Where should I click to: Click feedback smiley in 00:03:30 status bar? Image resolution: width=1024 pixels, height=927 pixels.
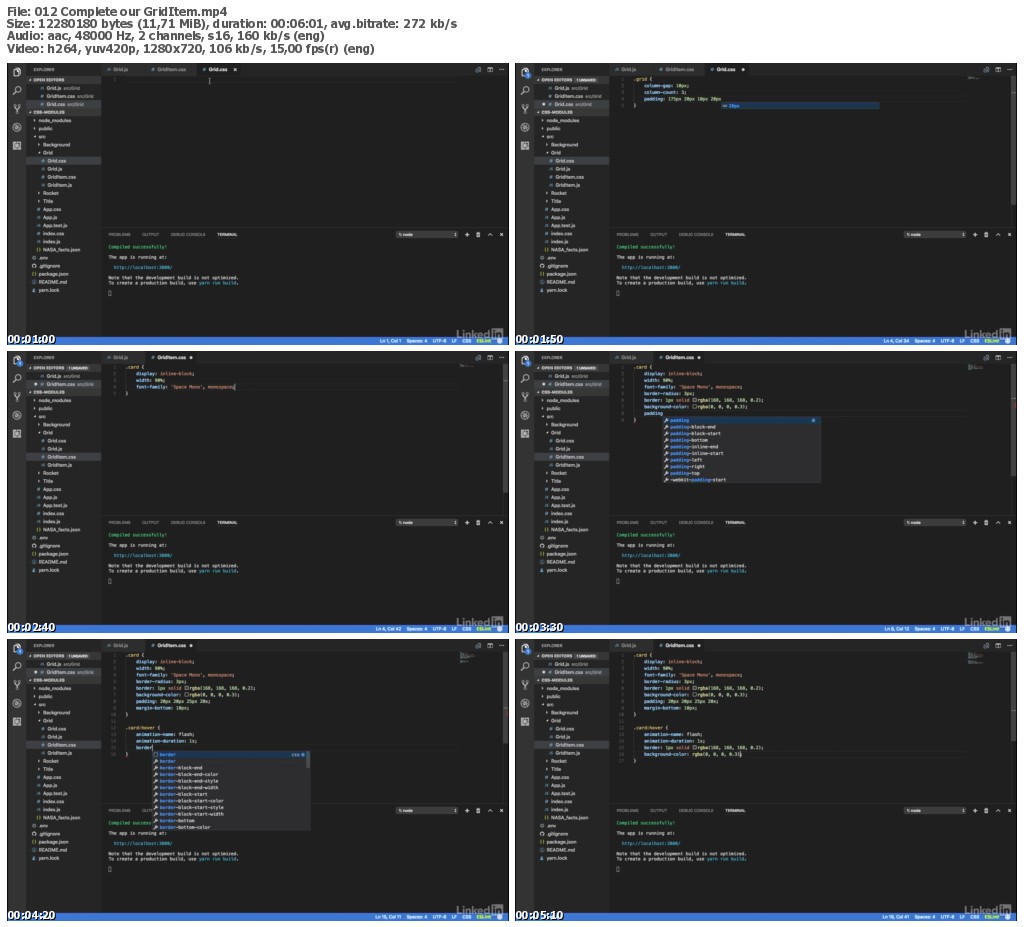[1008, 628]
